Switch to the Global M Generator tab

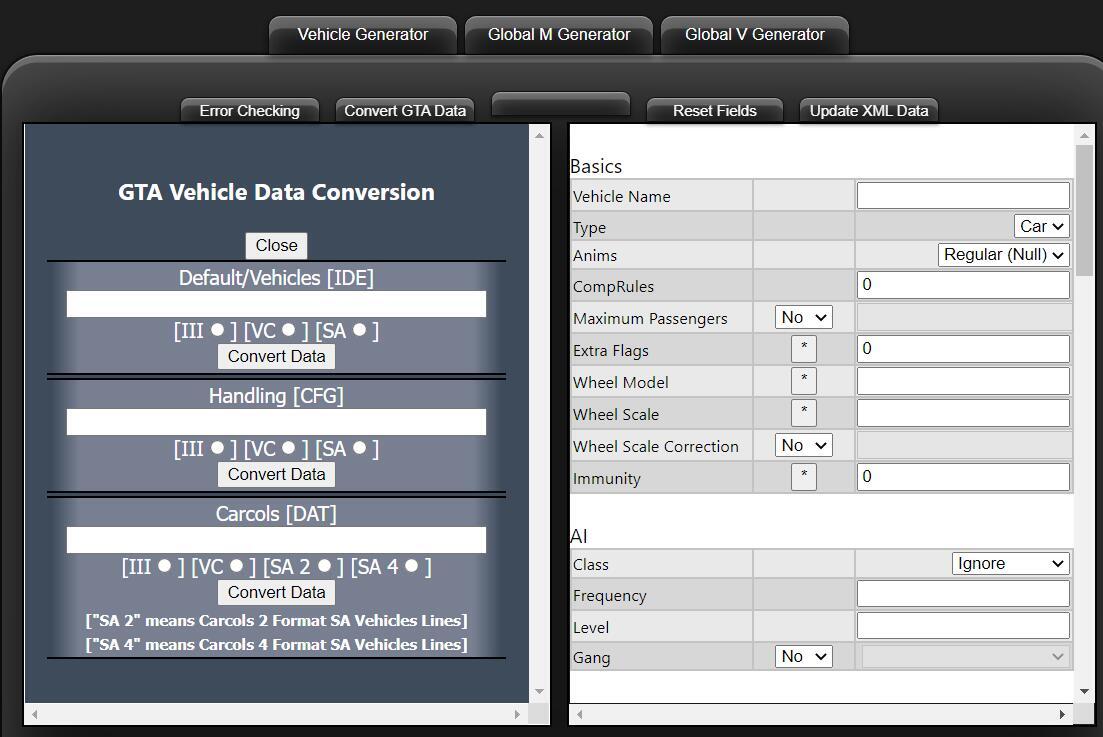coord(559,34)
